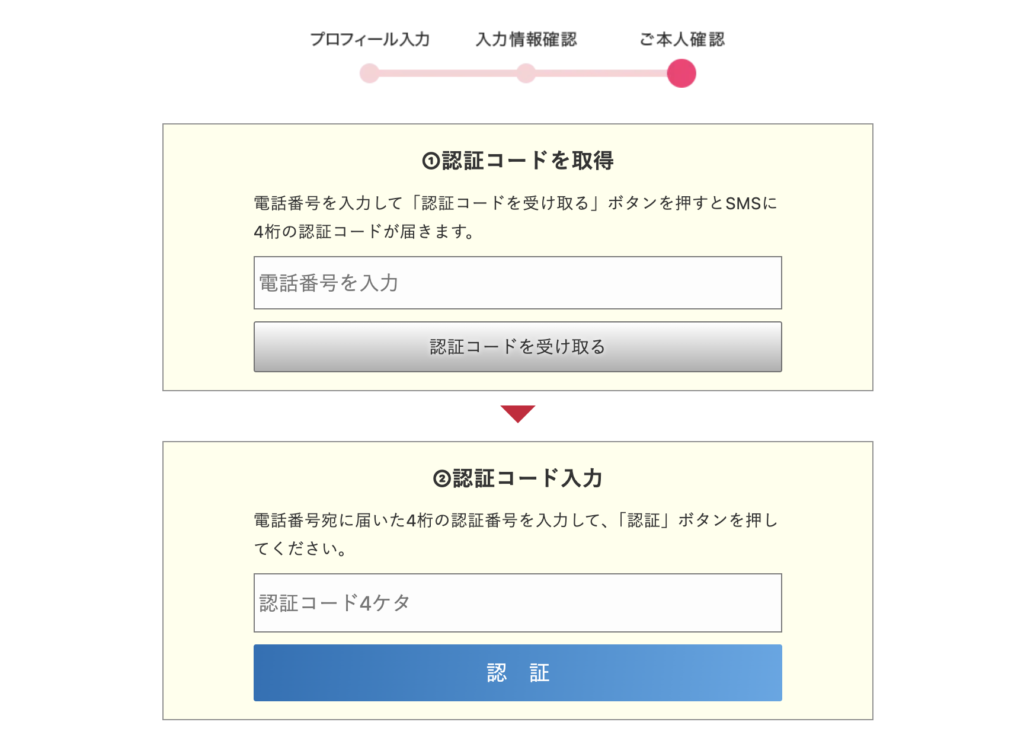This screenshot has width=1024, height=741.
Task: Click the プロフィール入力 step label
Action: pyautogui.click(x=369, y=40)
